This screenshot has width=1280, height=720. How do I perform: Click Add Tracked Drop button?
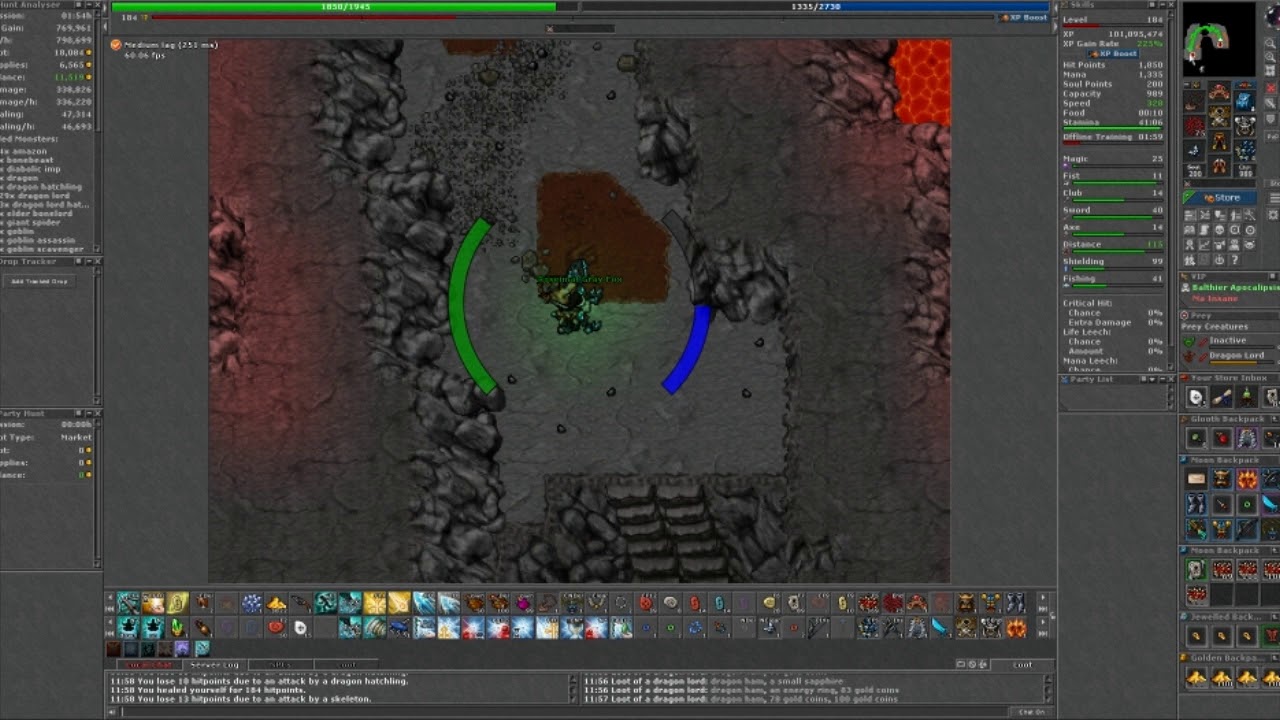point(39,281)
